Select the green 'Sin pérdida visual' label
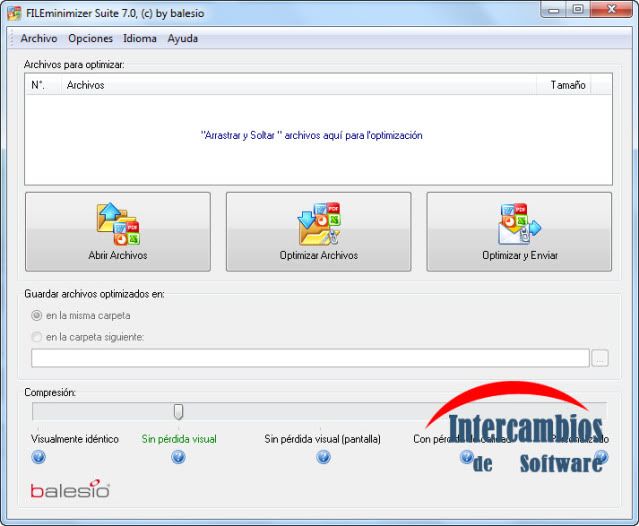The height and width of the screenshot is (526, 639). [179, 439]
